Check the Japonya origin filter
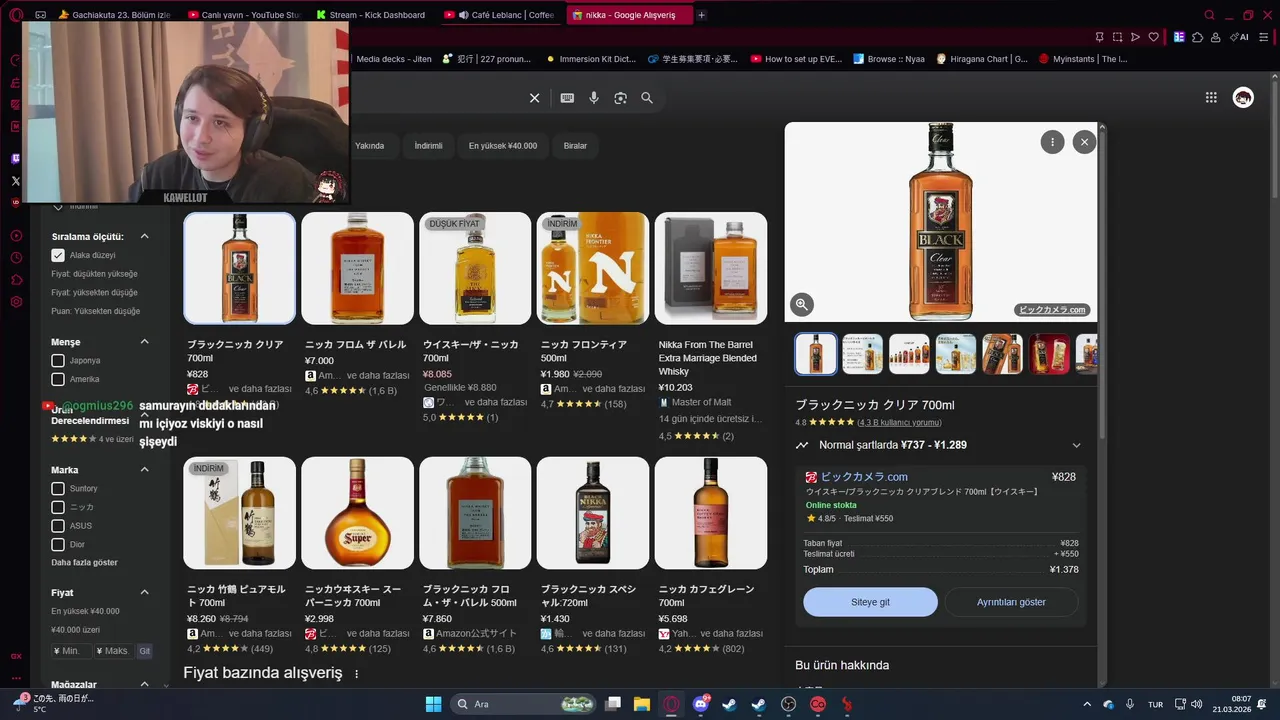Image resolution: width=1280 pixels, height=720 pixels. [58, 361]
